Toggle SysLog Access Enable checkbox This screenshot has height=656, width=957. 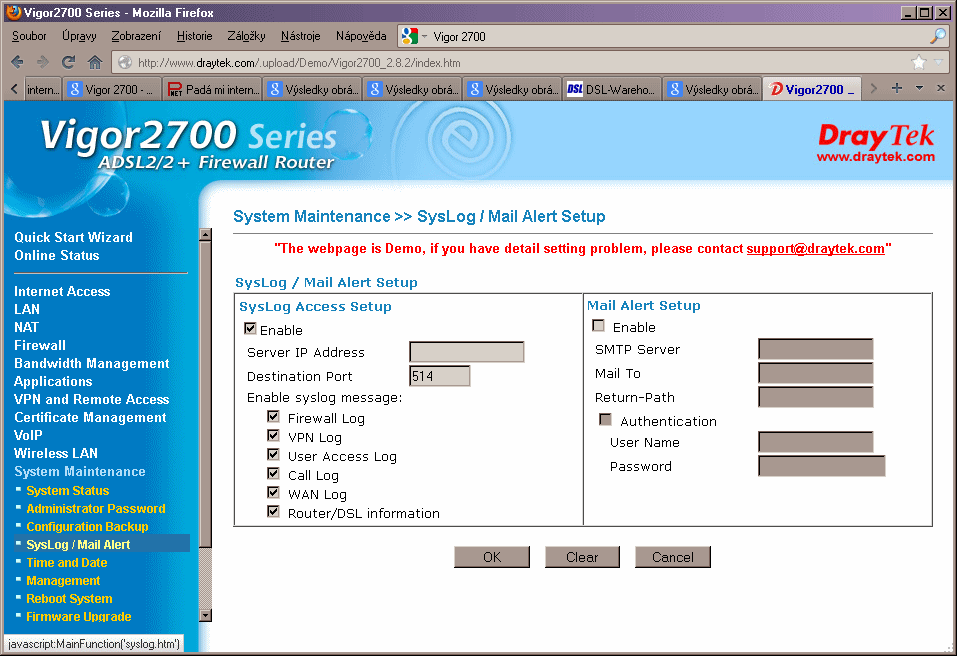[250, 328]
